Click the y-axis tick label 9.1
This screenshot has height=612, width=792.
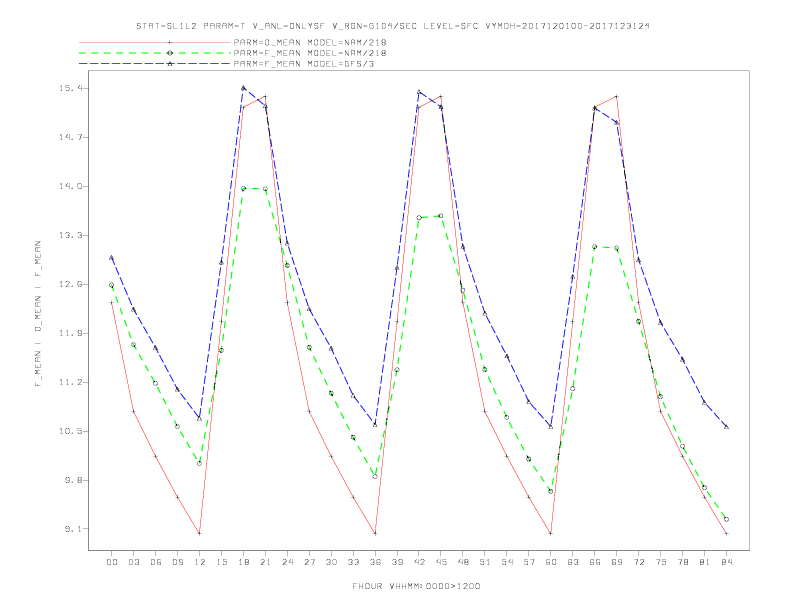[73, 529]
